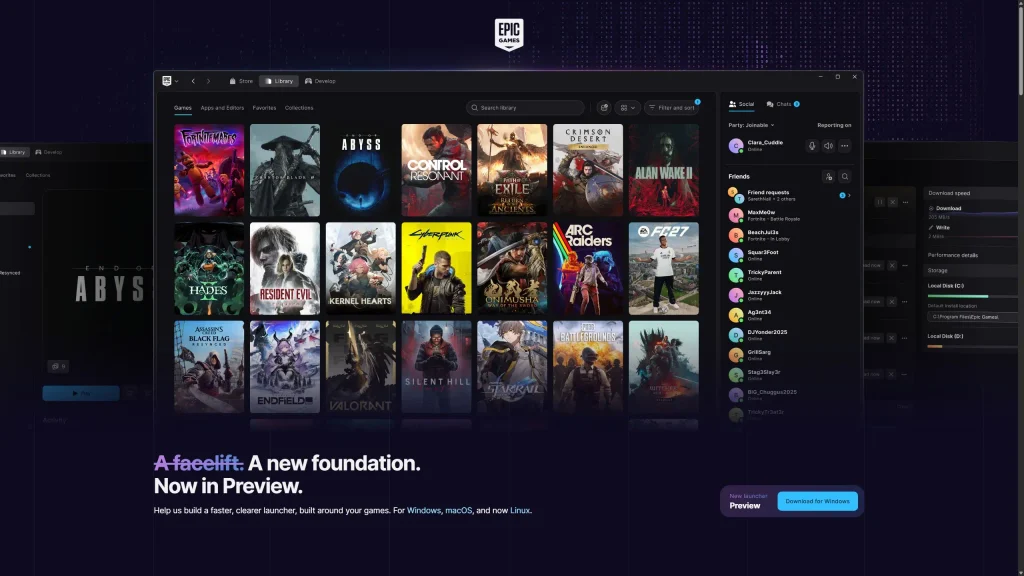This screenshot has width=1024, height=576.
Task: Open the Epic launcher menu icon
Action: 167,81
